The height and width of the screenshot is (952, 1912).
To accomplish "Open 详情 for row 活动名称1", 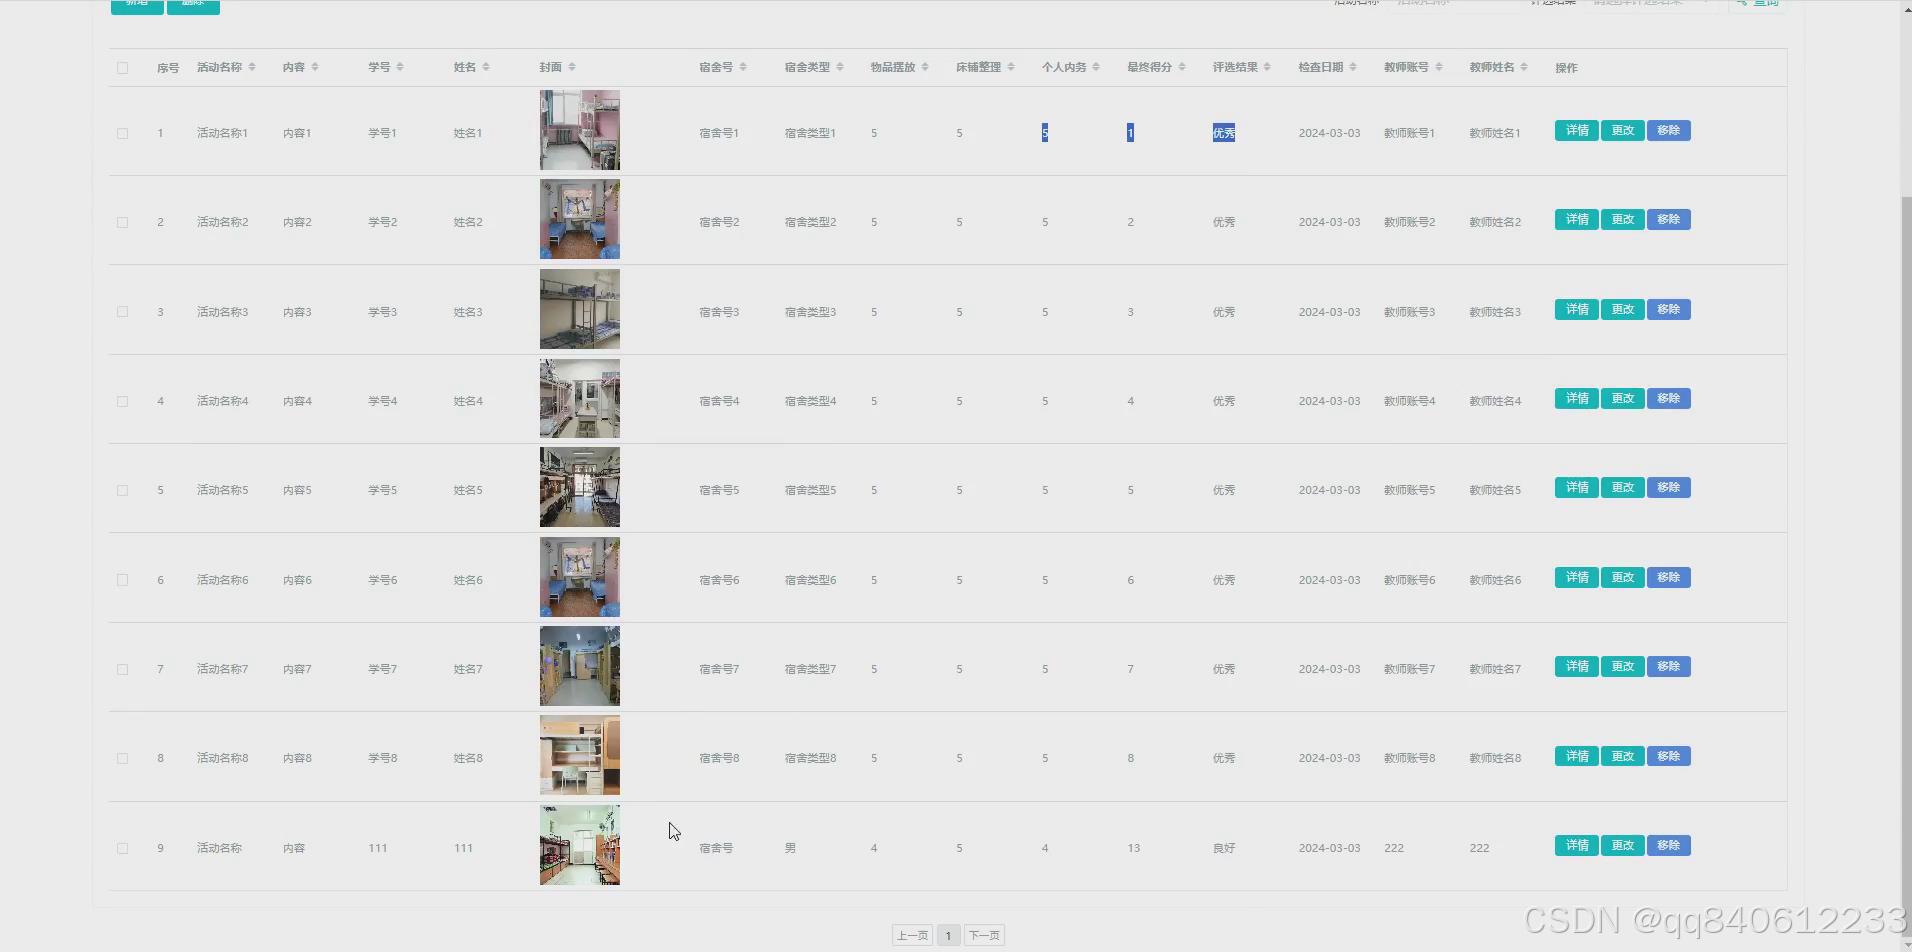I will coord(1577,131).
